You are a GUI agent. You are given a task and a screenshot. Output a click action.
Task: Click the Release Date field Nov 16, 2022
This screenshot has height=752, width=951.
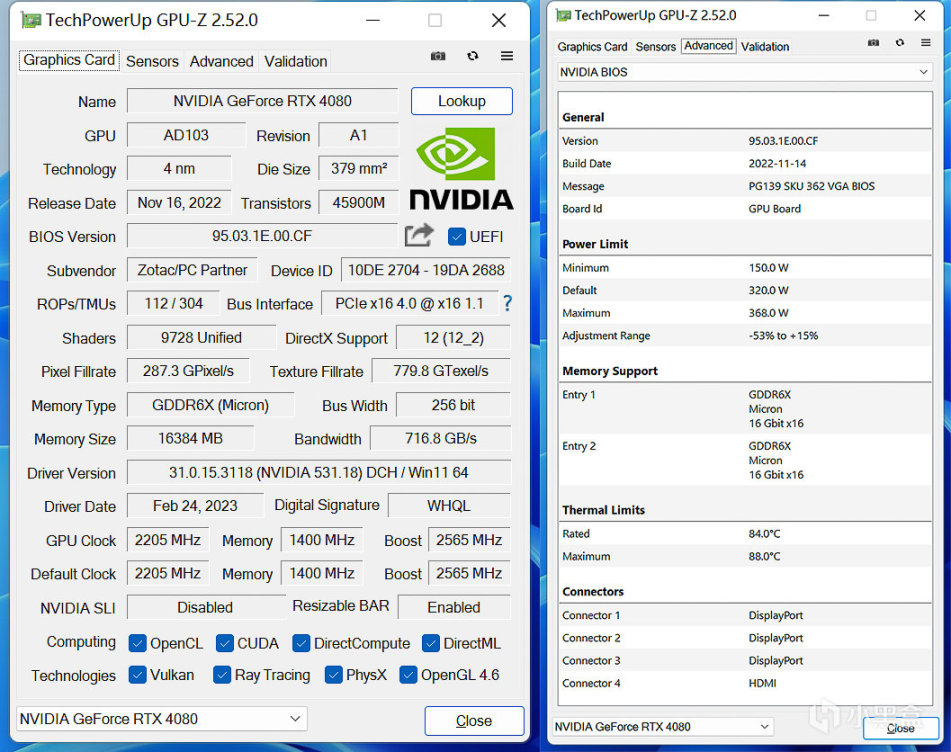tap(179, 203)
